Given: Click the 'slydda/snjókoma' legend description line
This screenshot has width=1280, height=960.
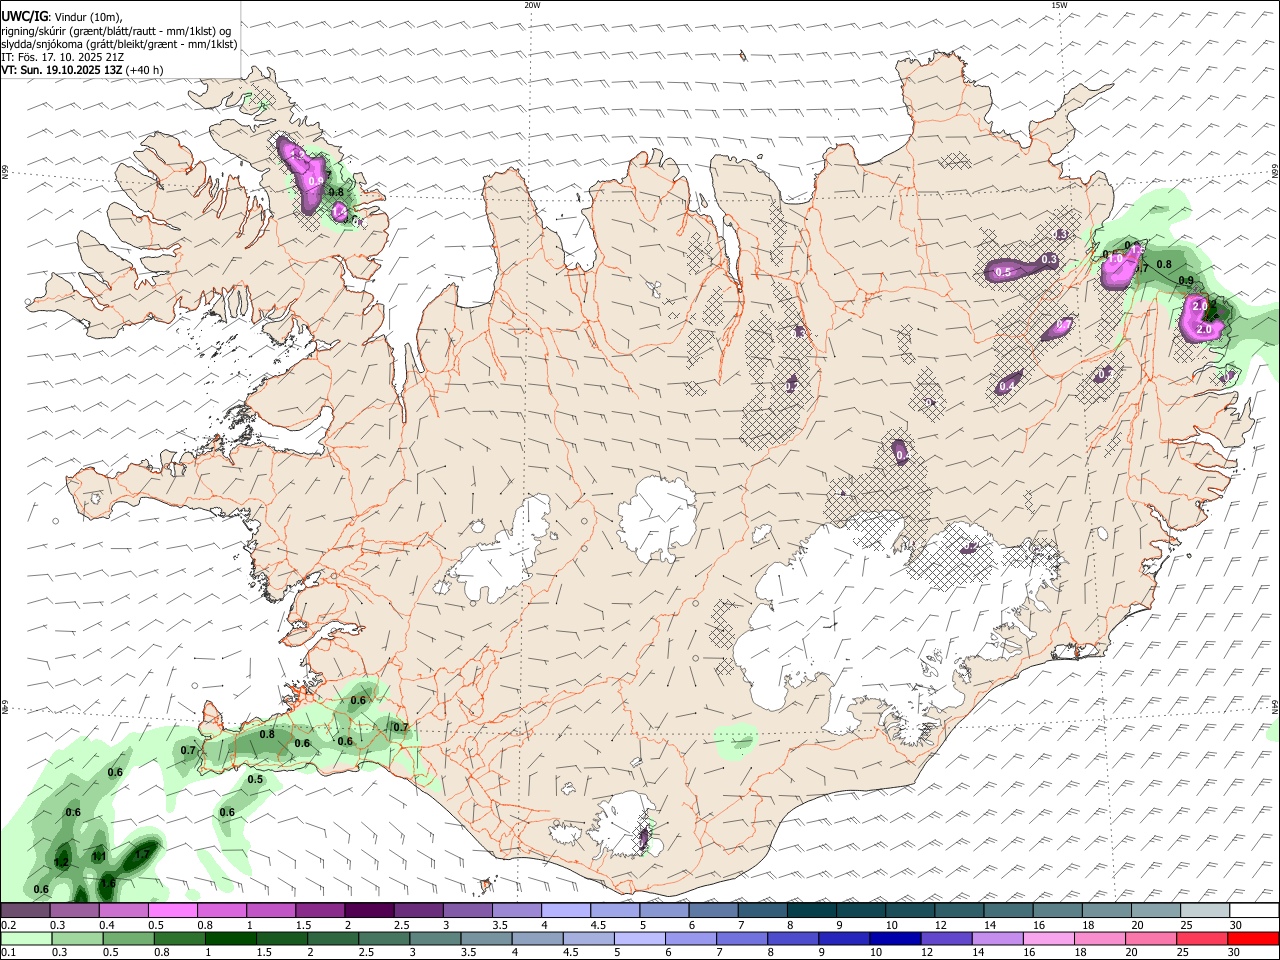Looking at the screenshot, I should [120, 44].
